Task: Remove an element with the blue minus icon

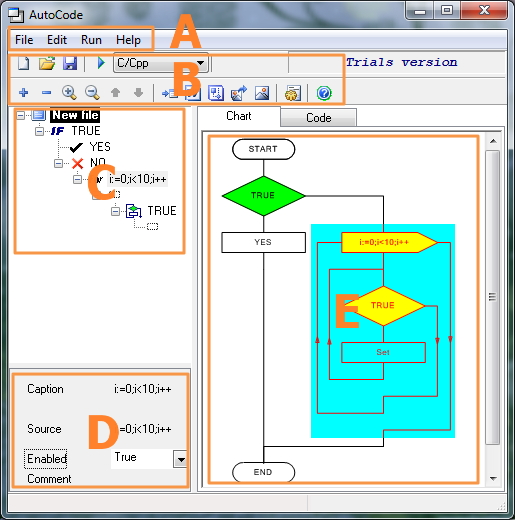Action: tap(46, 92)
